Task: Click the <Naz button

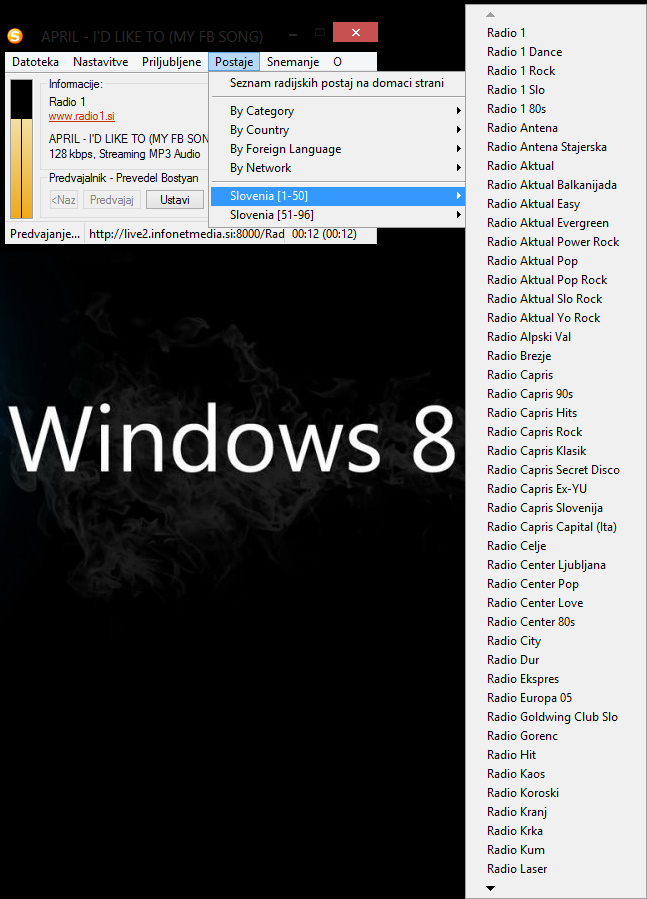Action: [x=64, y=200]
